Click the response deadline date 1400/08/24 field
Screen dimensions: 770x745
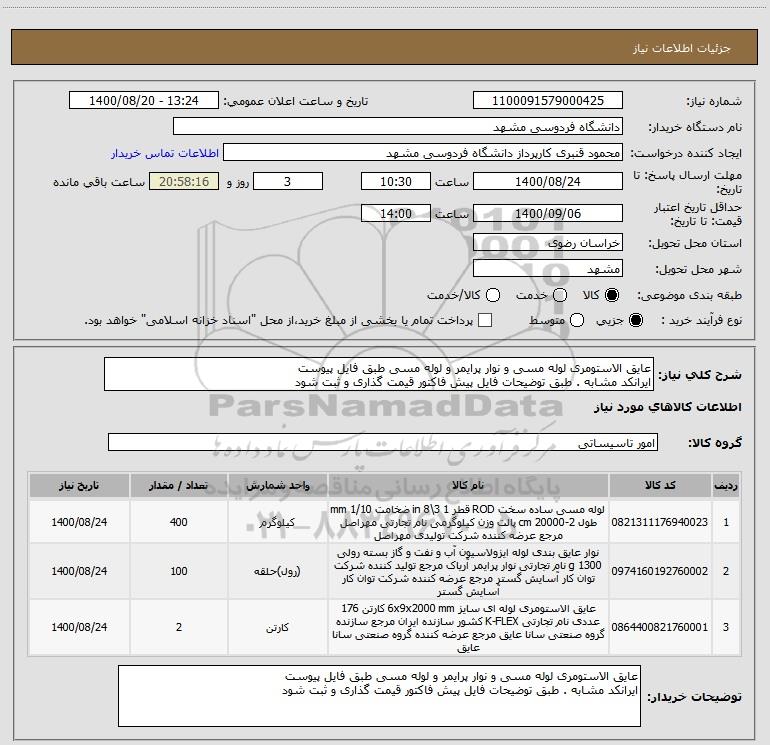pyautogui.click(x=548, y=182)
